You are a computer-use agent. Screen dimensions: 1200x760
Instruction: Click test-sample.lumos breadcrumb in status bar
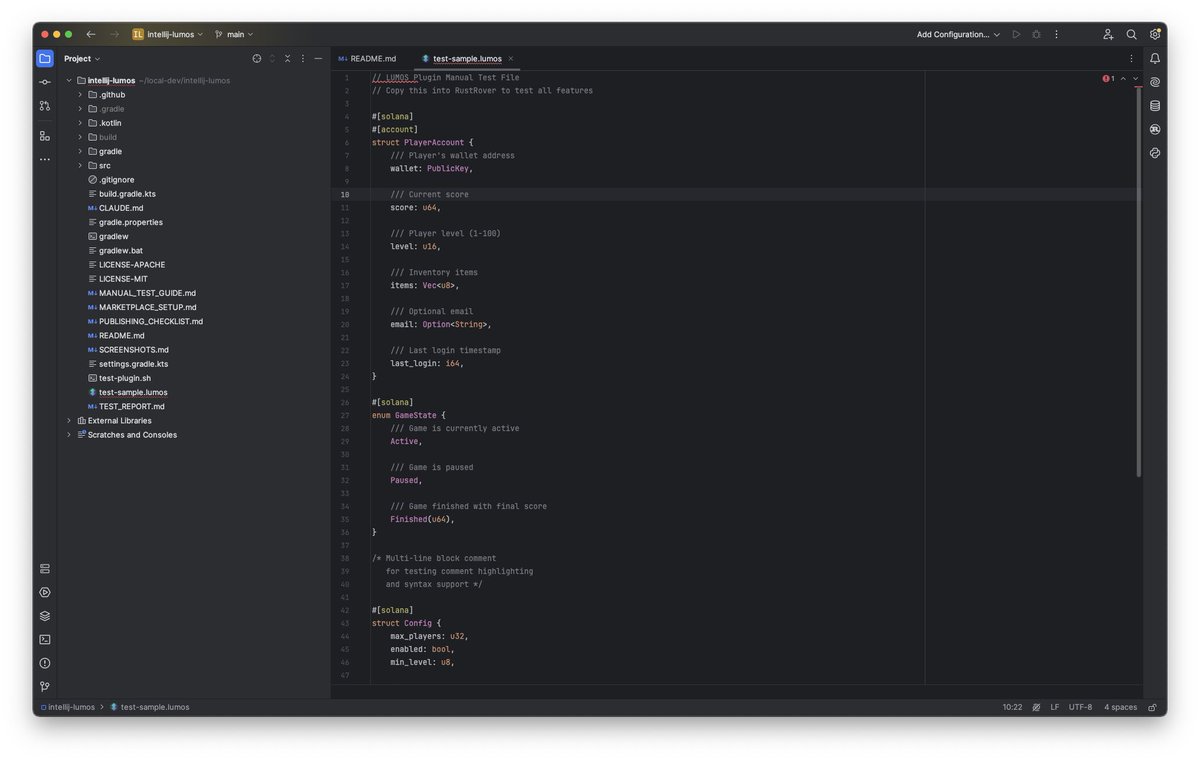[150, 707]
